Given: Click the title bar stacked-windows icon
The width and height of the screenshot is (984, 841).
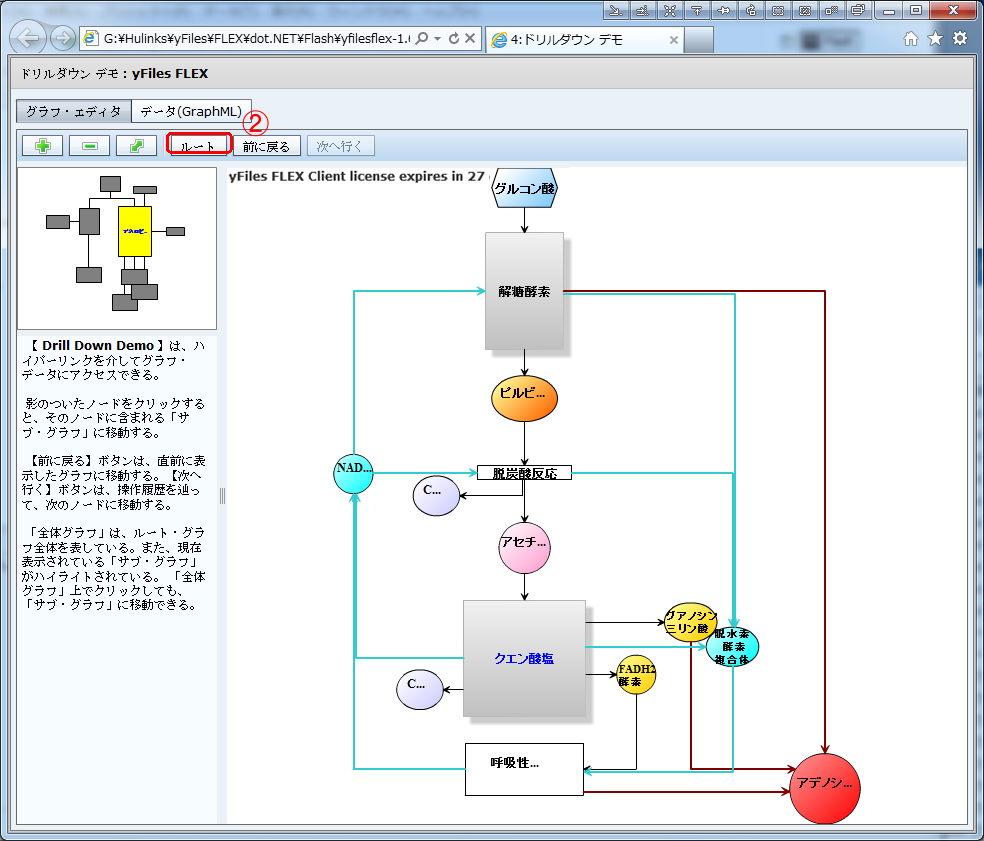Looking at the screenshot, I should [x=858, y=10].
